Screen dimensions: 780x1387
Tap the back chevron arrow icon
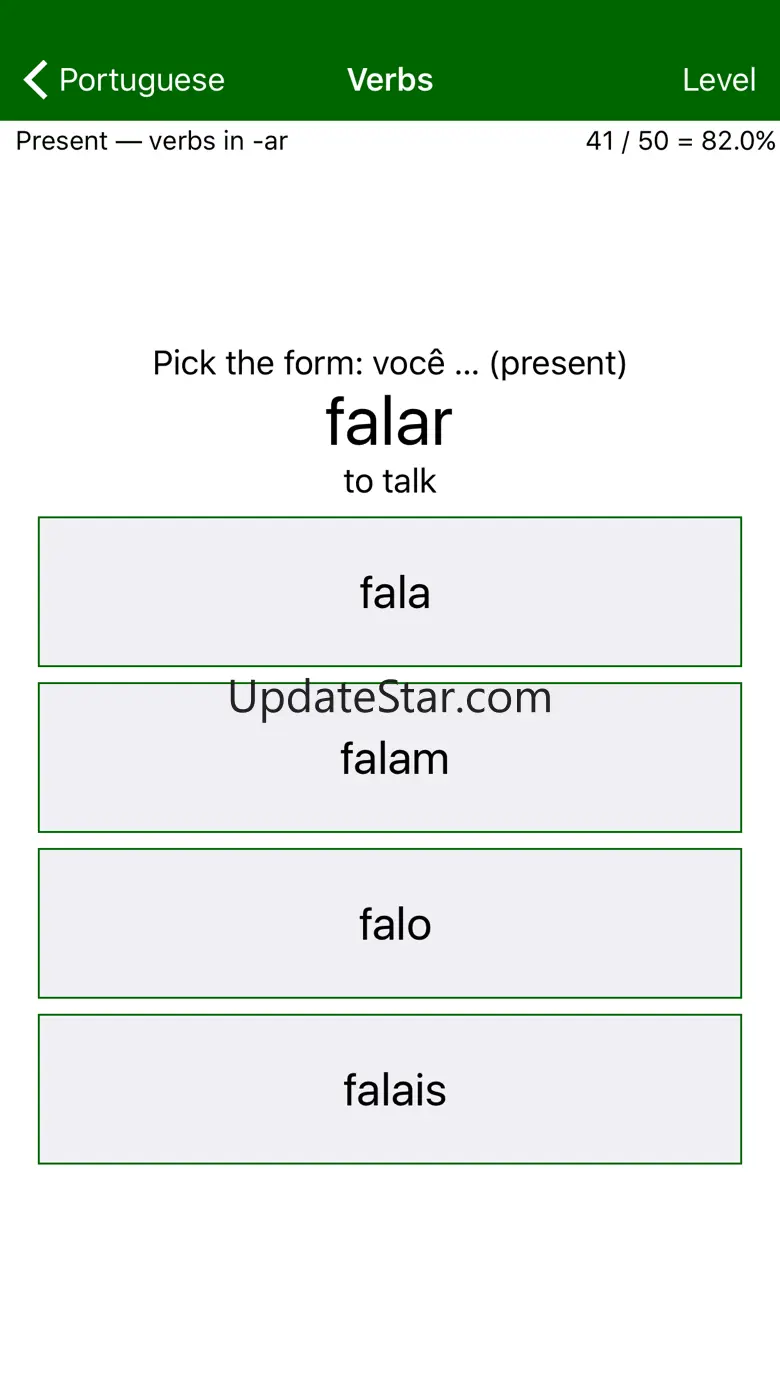pyautogui.click(x=36, y=80)
